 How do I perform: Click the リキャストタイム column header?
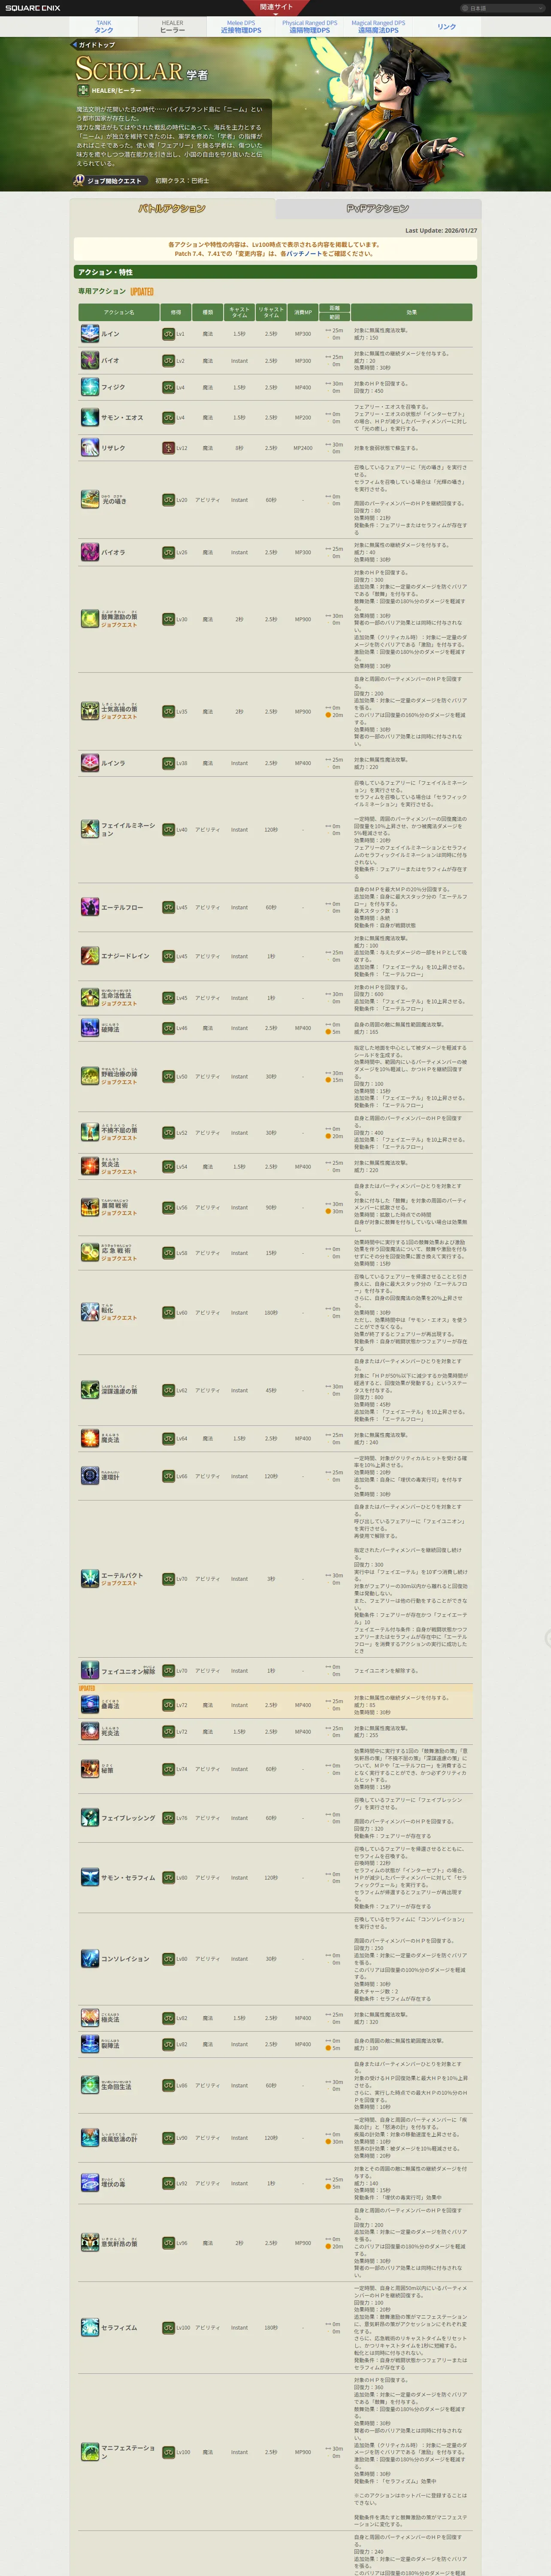271,312
